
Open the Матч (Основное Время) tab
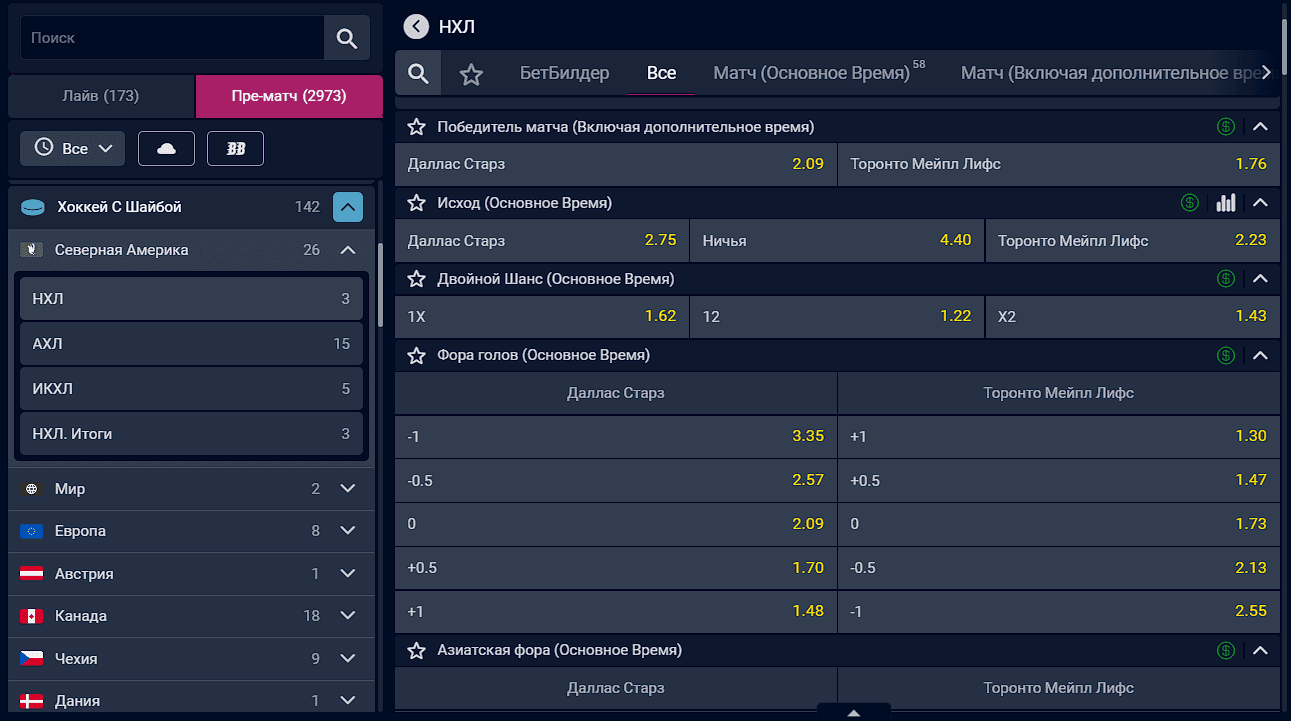click(818, 73)
